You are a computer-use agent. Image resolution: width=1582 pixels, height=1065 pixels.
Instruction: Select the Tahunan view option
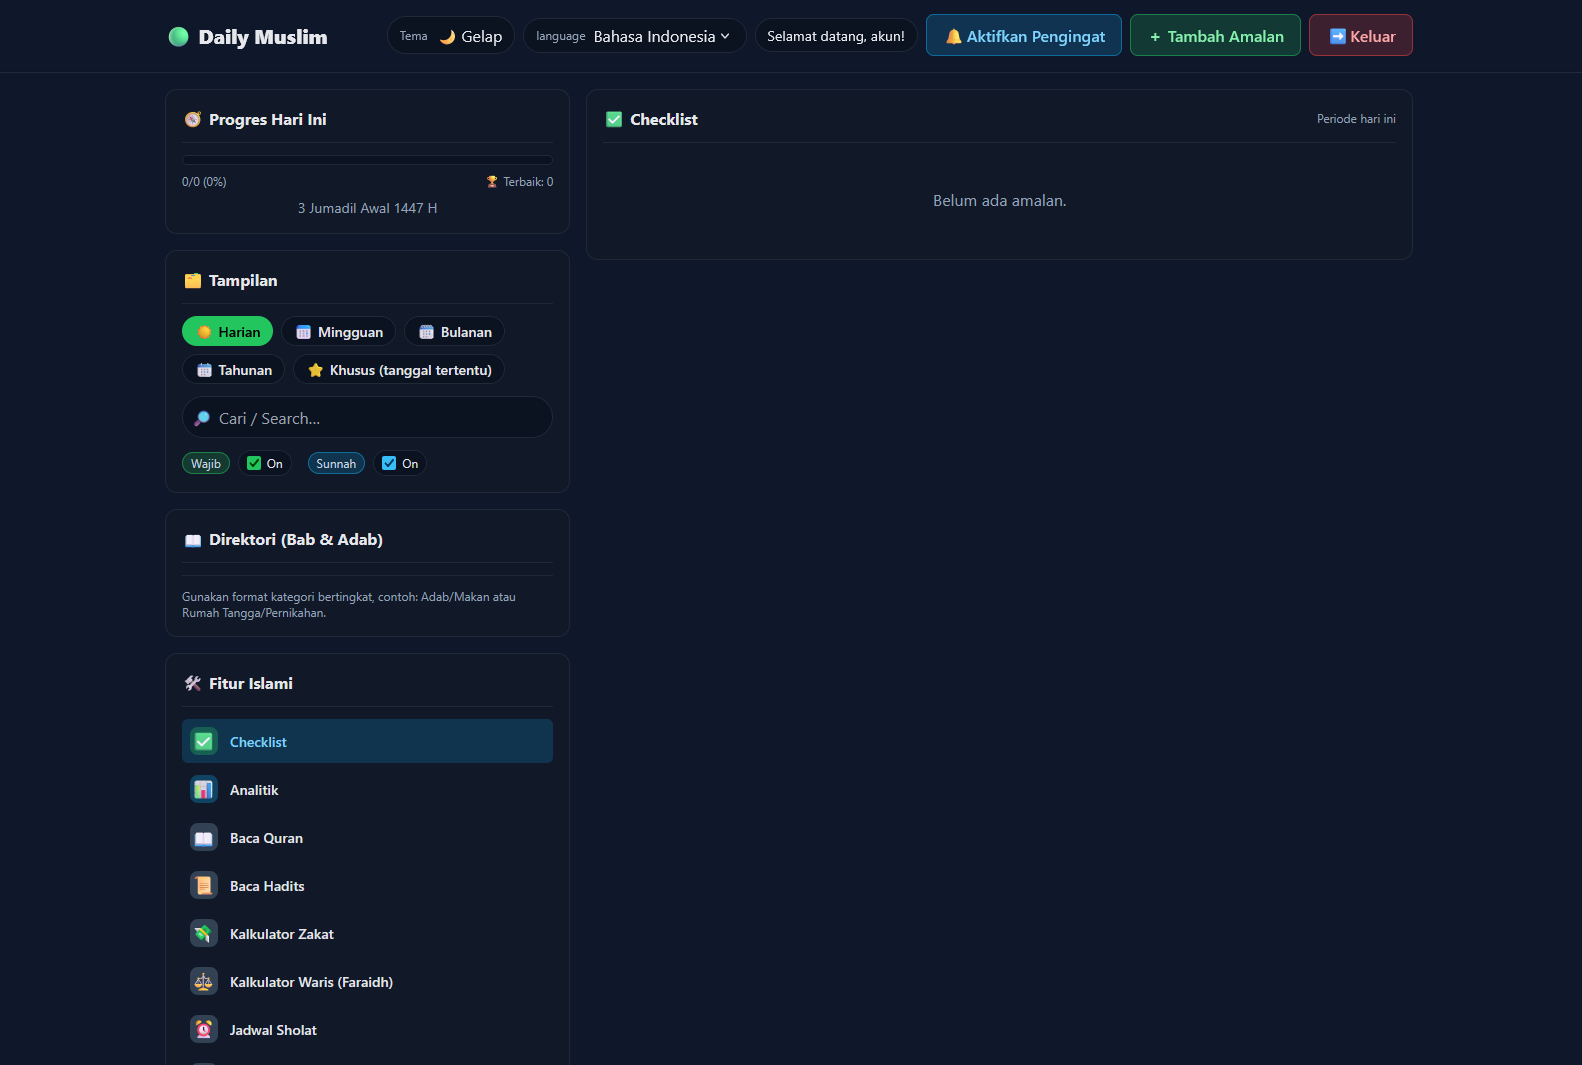coord(234,370)
